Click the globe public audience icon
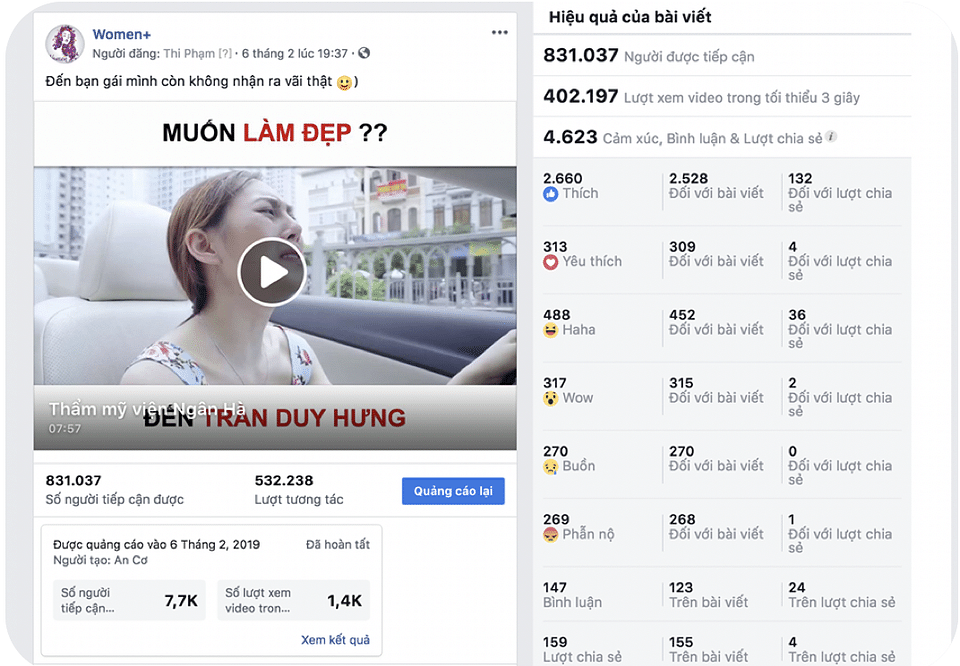Screen dimensions: 960x666 click(364, 53)
